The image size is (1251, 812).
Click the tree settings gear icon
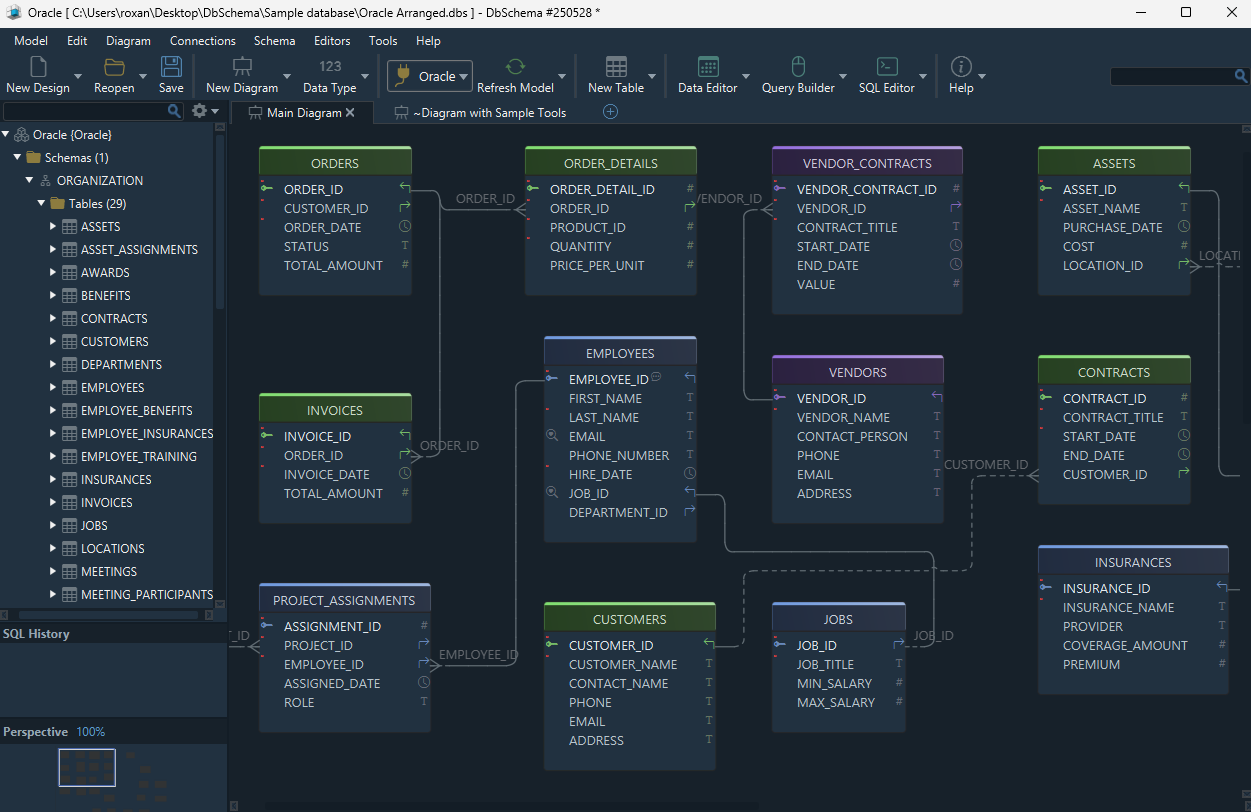[x=199, y=111]
